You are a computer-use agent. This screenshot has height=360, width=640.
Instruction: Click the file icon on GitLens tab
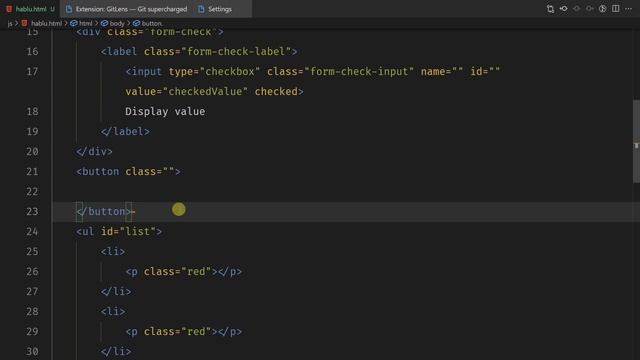69,9
